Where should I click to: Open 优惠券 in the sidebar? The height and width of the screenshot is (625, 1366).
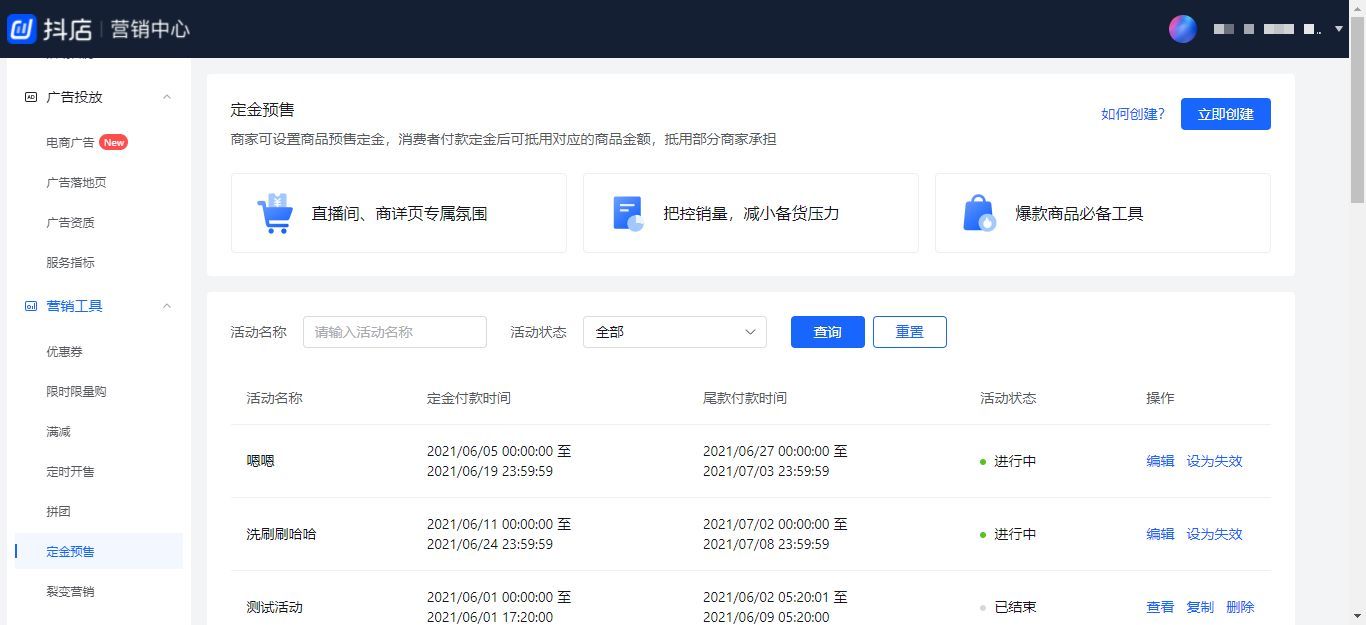click(x=64, y=352)
